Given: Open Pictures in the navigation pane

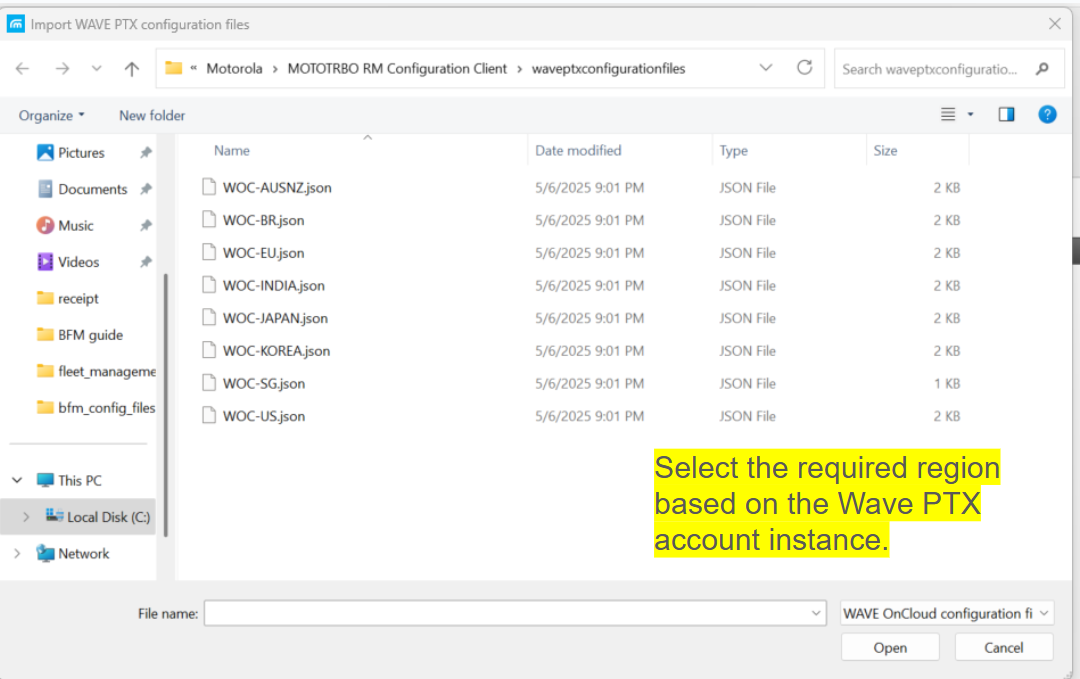Looking at the screenshot, I should [x=81, y=153].
